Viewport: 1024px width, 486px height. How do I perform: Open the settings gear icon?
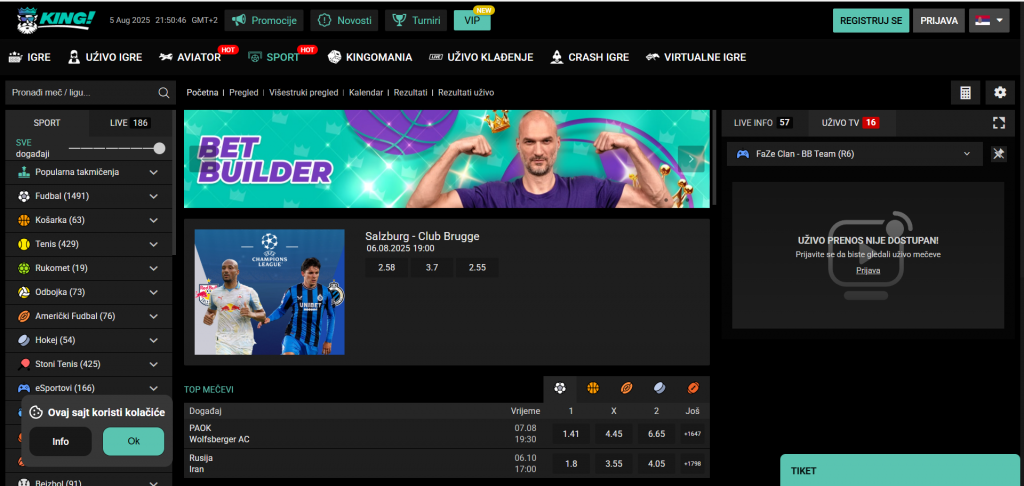1000,93
